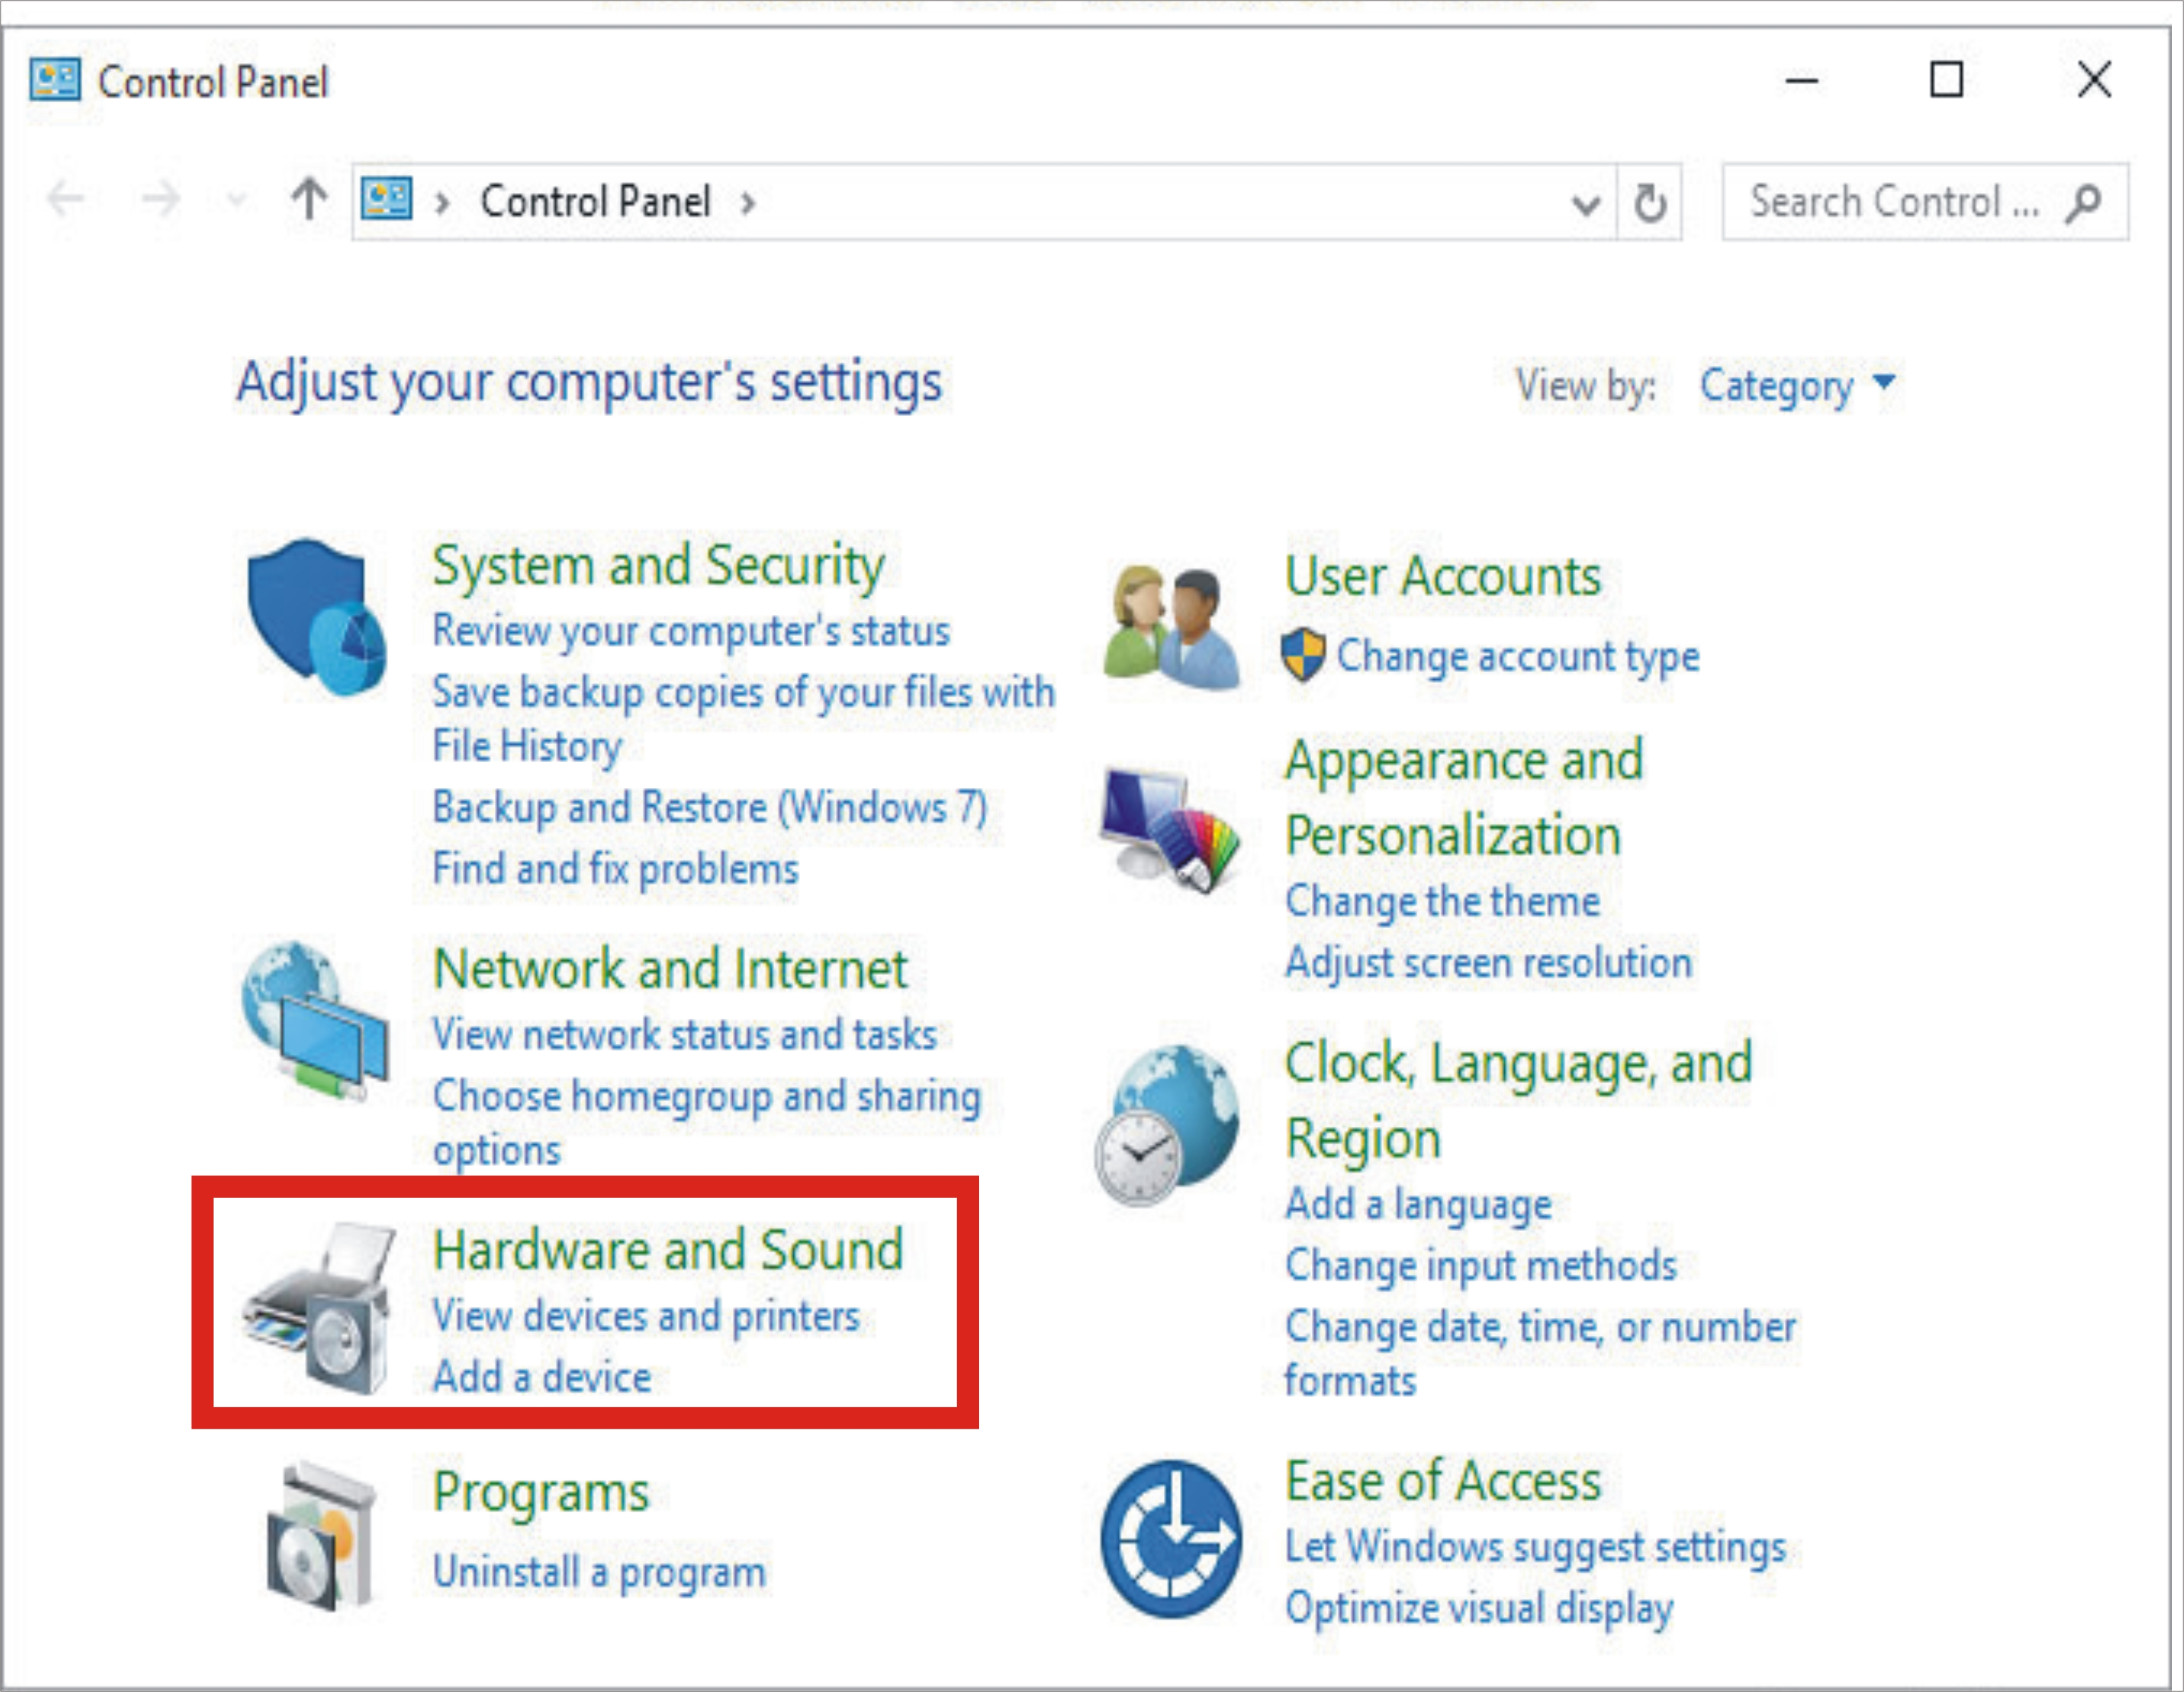Click the Control Panel title bar icon
The height and width of the screenshot is (1692, 2184).
coord(55,80)
